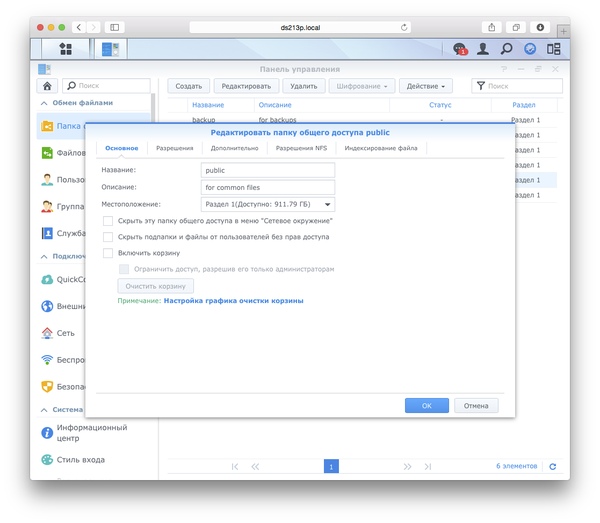Click the Group icon in sidebar
600x523 pixels.
point(47,206)
